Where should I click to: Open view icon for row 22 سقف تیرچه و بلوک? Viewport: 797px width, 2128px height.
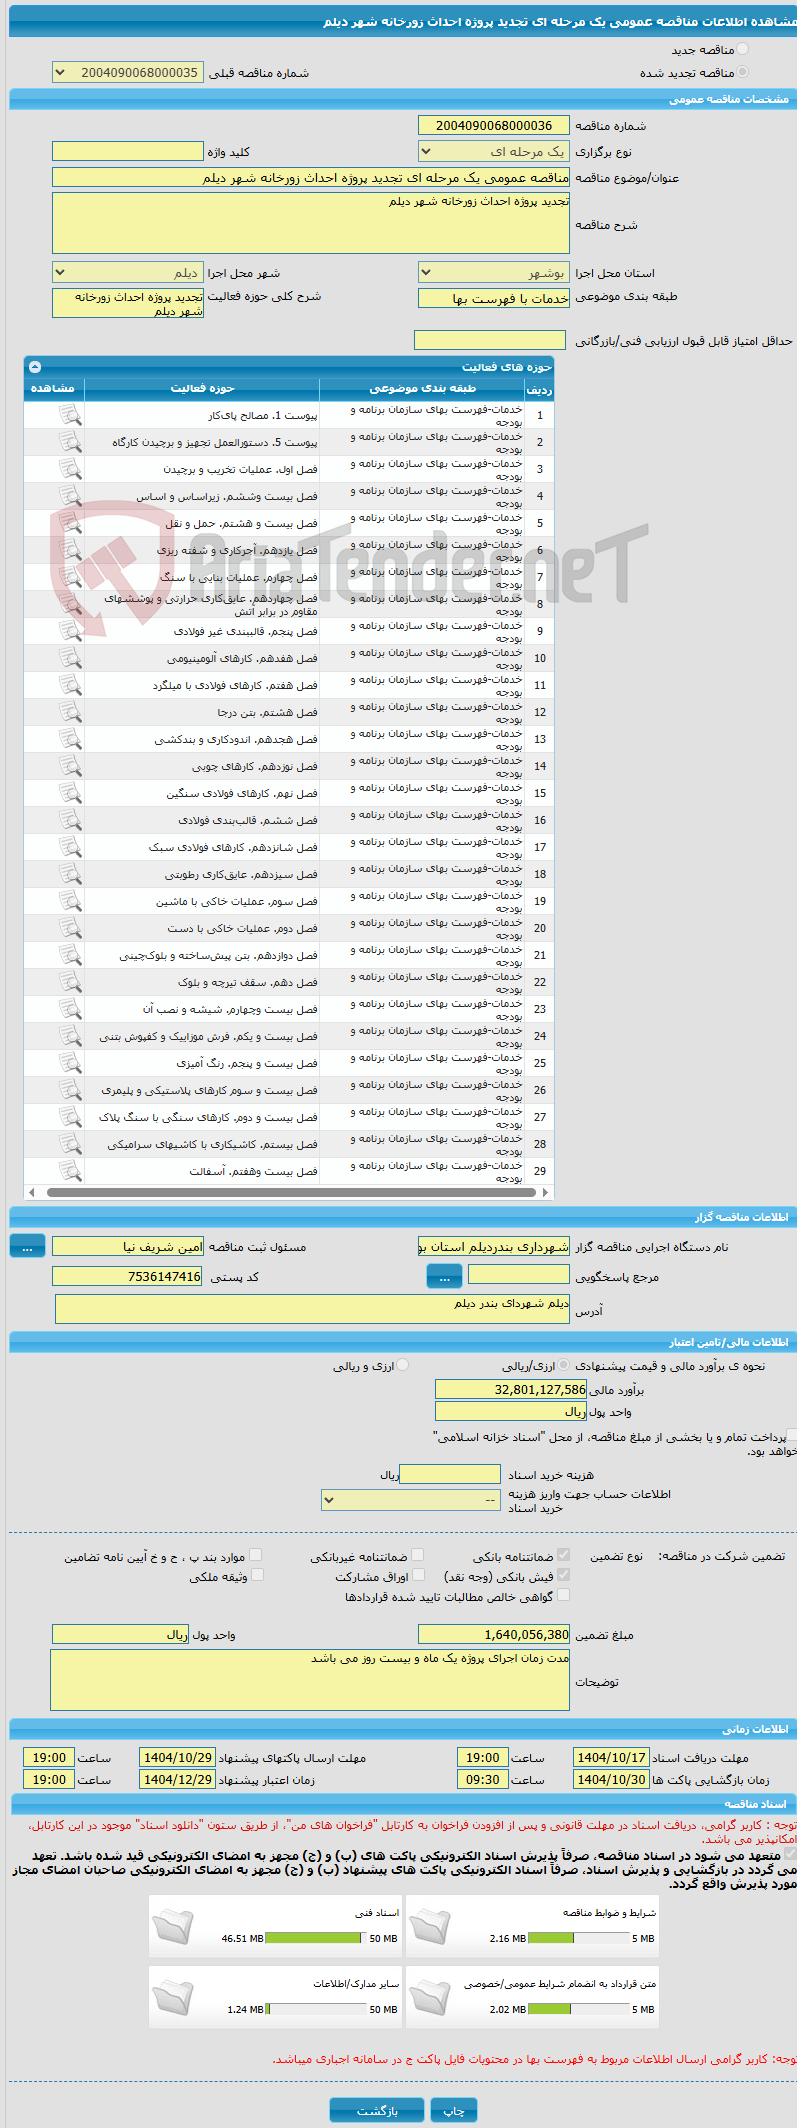pyautogui.click(x=70, y=982)
